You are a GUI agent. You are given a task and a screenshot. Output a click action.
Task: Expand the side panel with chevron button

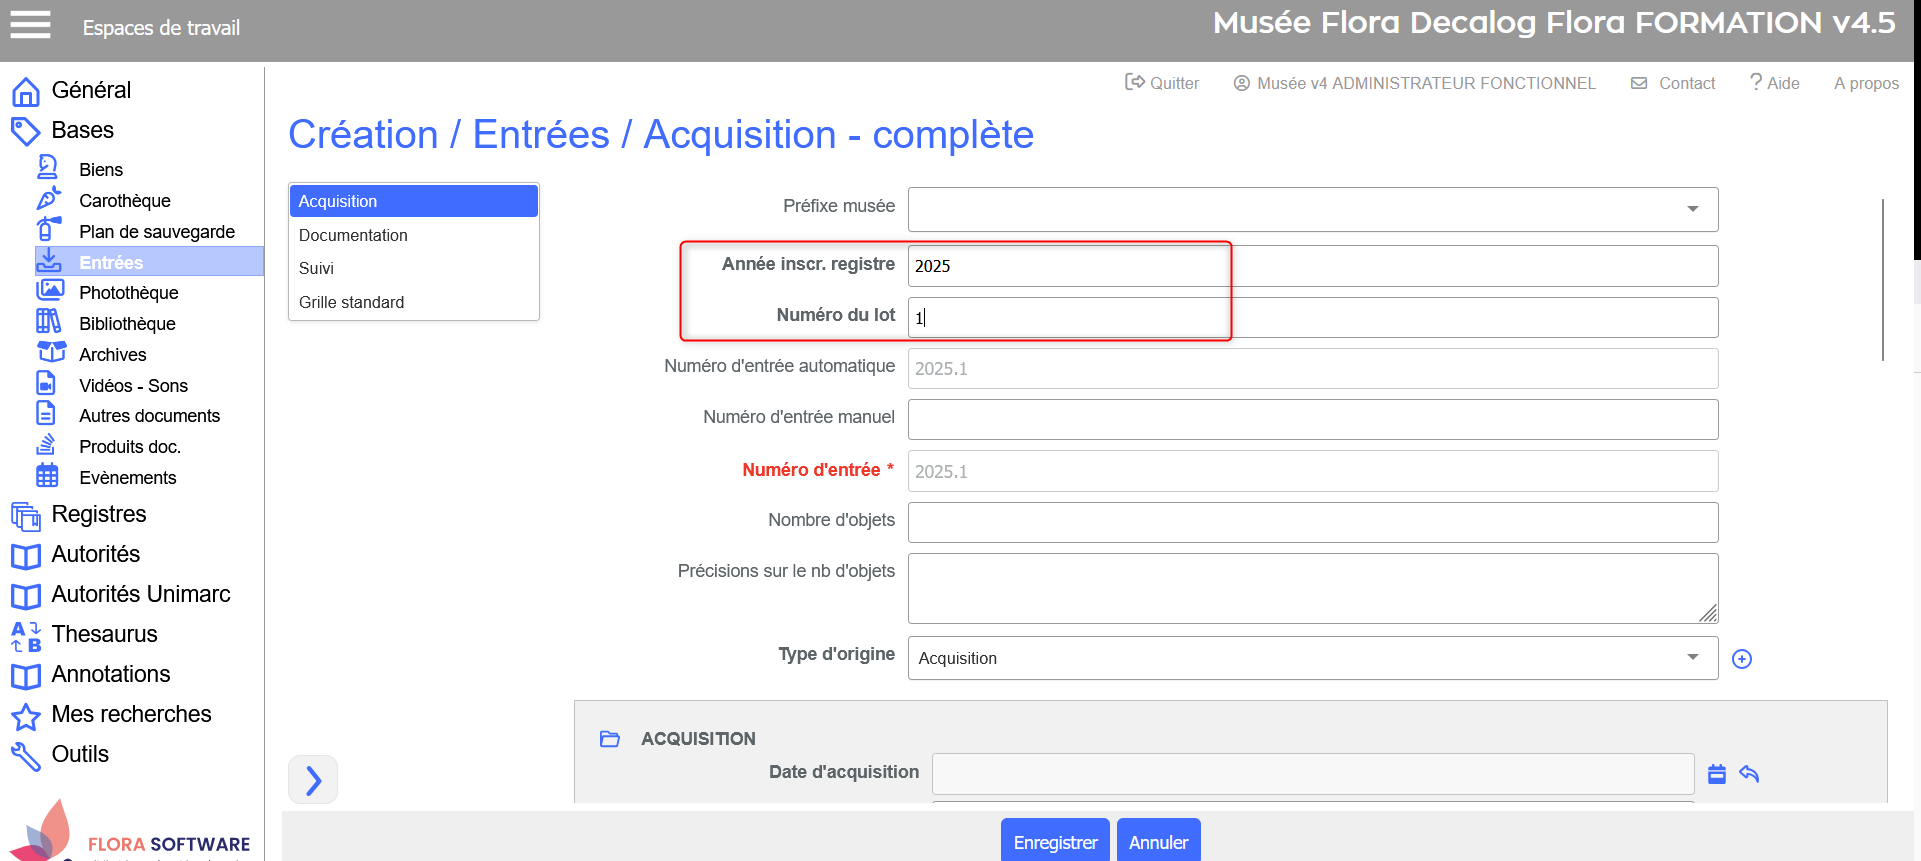point(313,780)
